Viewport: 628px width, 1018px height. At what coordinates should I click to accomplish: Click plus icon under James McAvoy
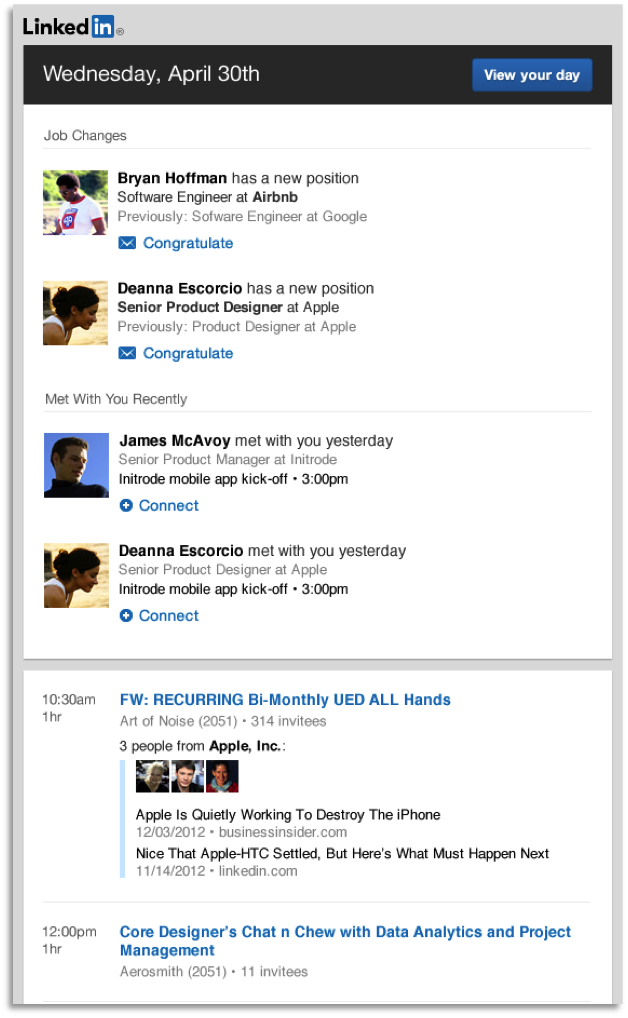point(126,505)
